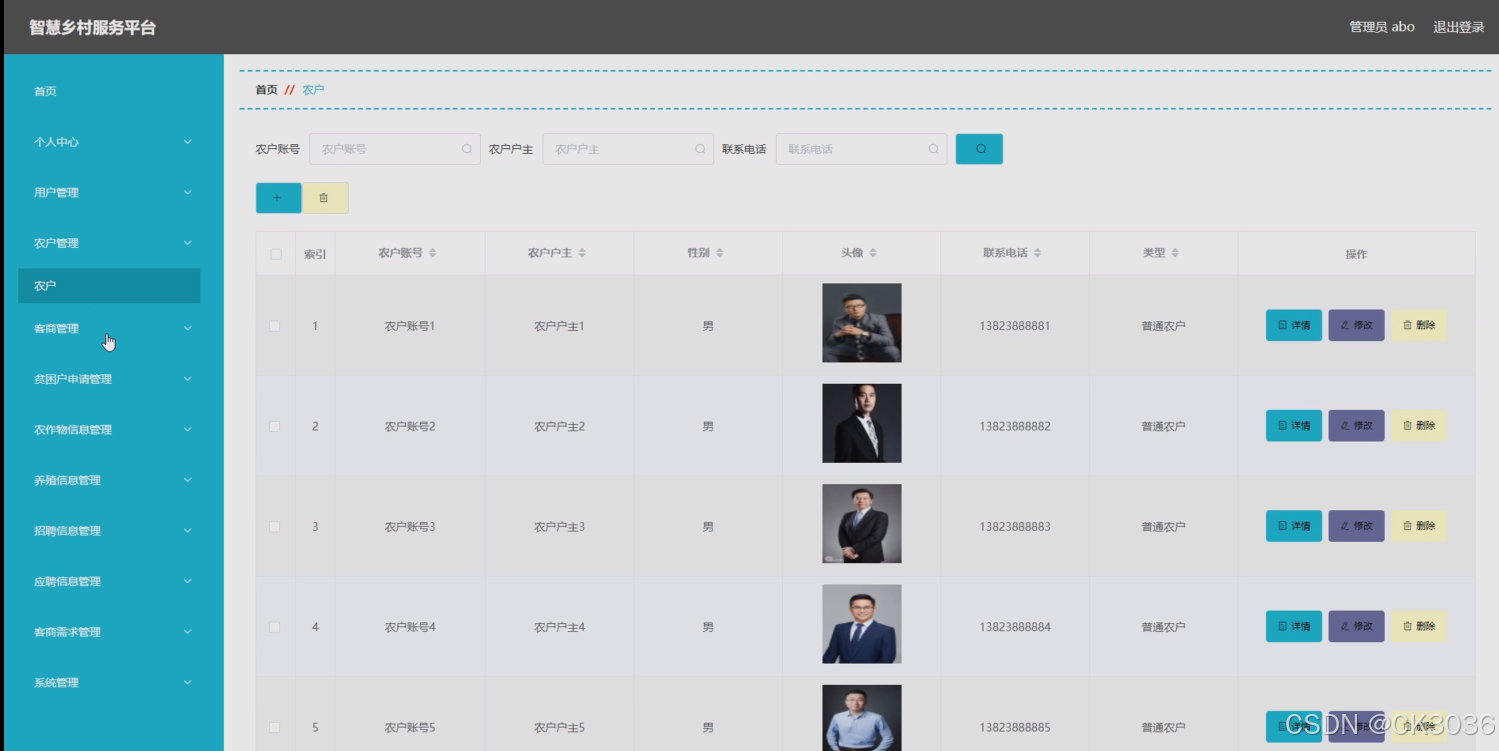Click 删除 button for 农户账号2
The height and width of the screenshot is (751, 1499).
(x=1418, y=426)
